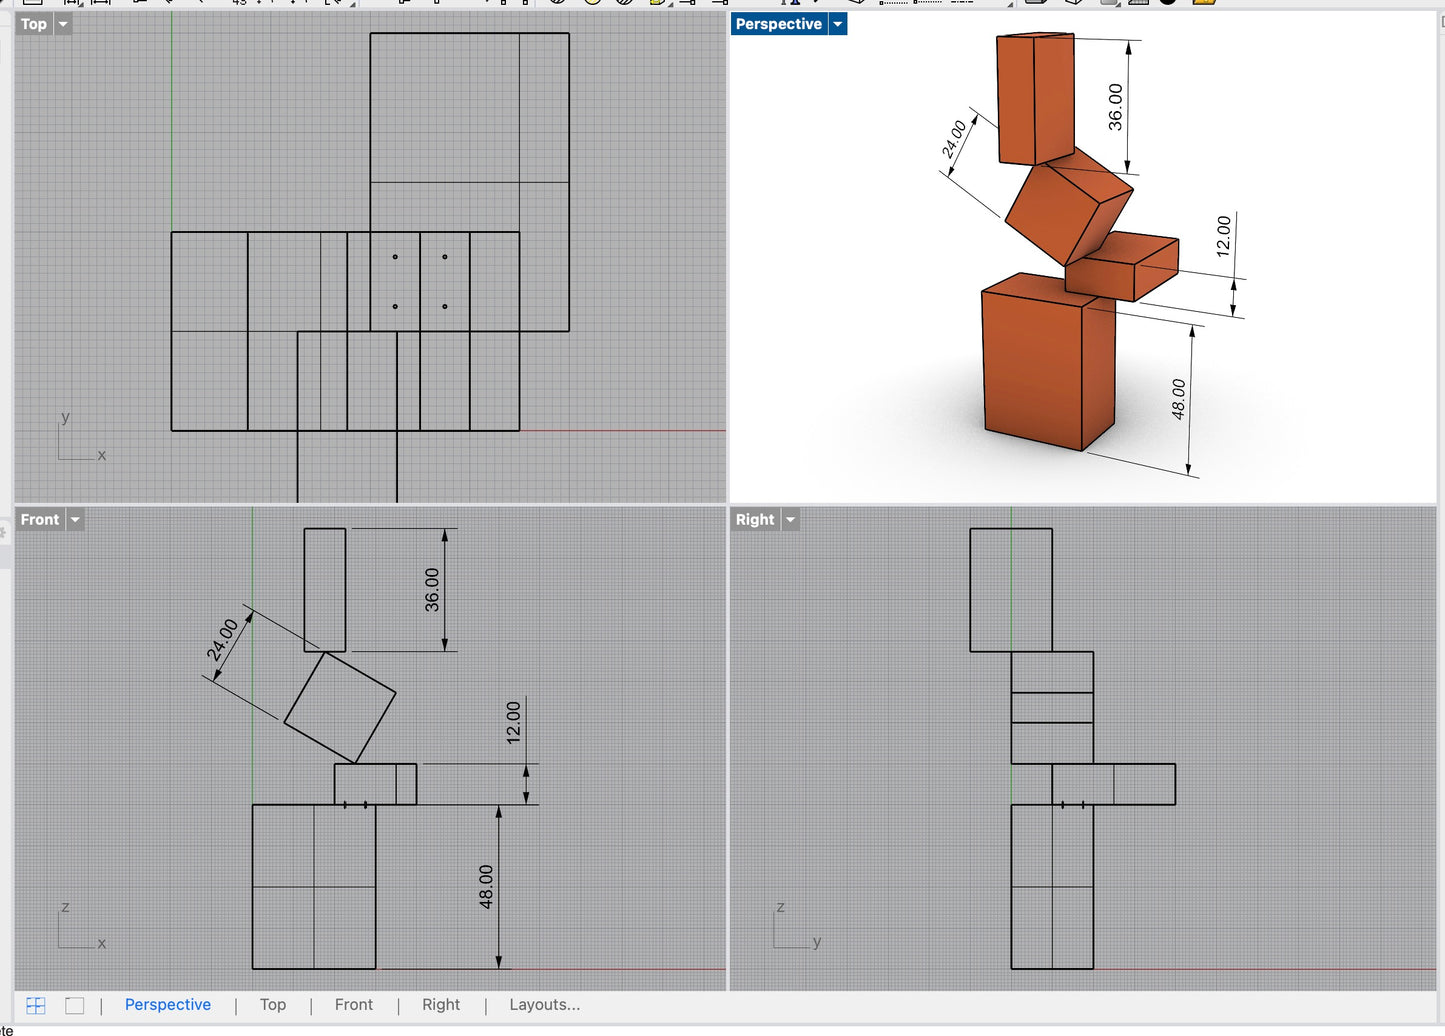Image resolution: width=1445 pixels, height=1036 pixels.
Task: Select the topmost orange box in Perspective
Action: click(1035, 100)
